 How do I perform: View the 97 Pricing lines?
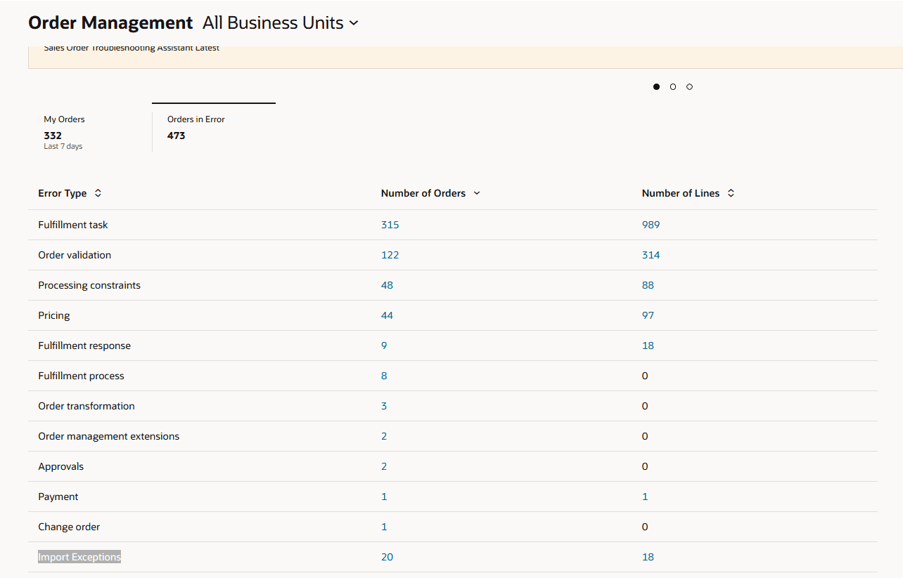(648, 315)
